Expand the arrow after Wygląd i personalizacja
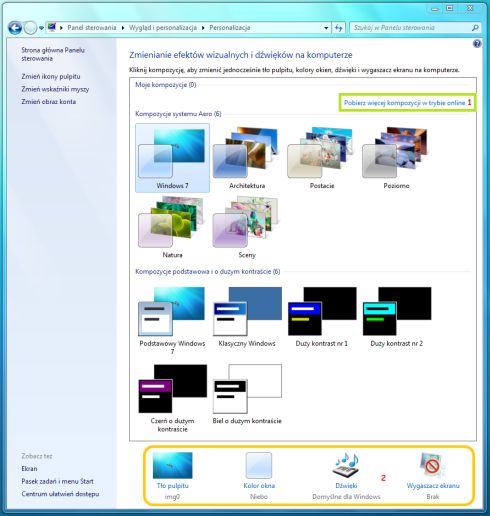 (203, 28)
